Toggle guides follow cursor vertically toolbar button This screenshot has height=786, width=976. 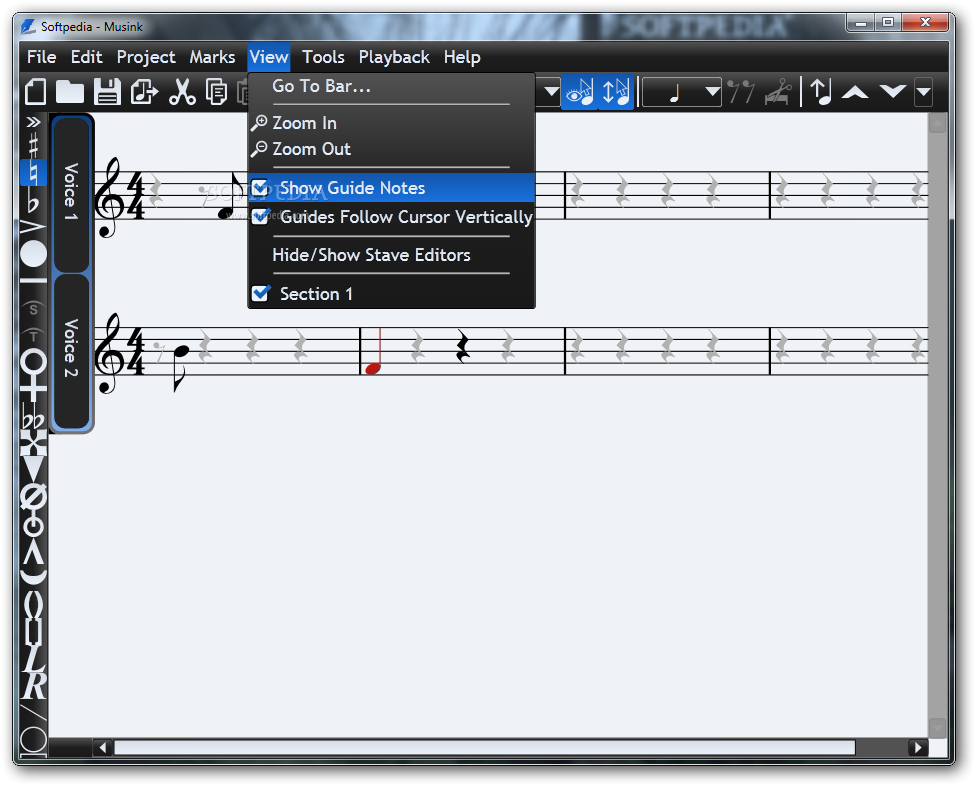tap(616, 92)
